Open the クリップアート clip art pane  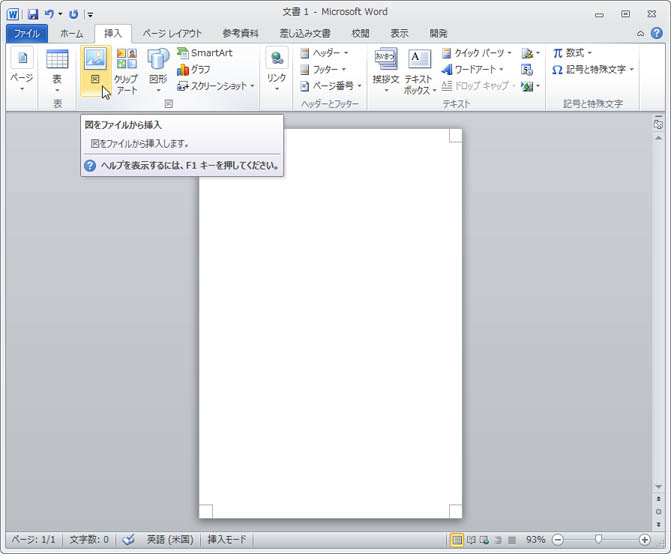coord(126,70)
